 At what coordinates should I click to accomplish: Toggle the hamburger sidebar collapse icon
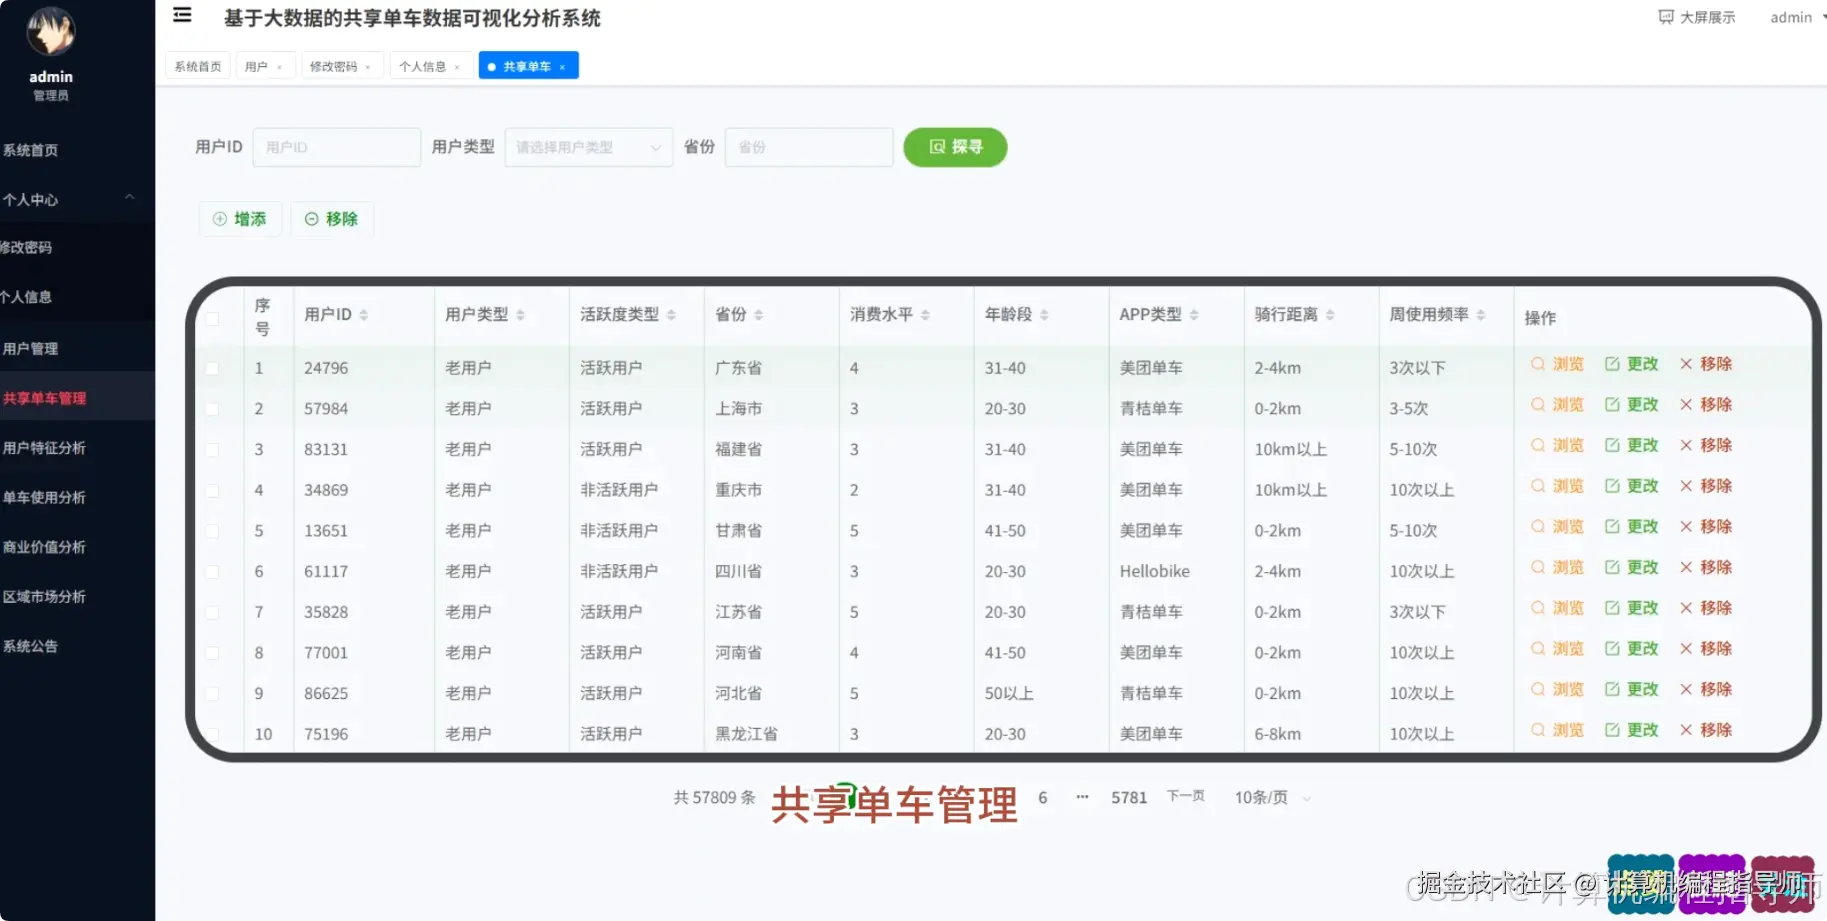pos(182,15)
